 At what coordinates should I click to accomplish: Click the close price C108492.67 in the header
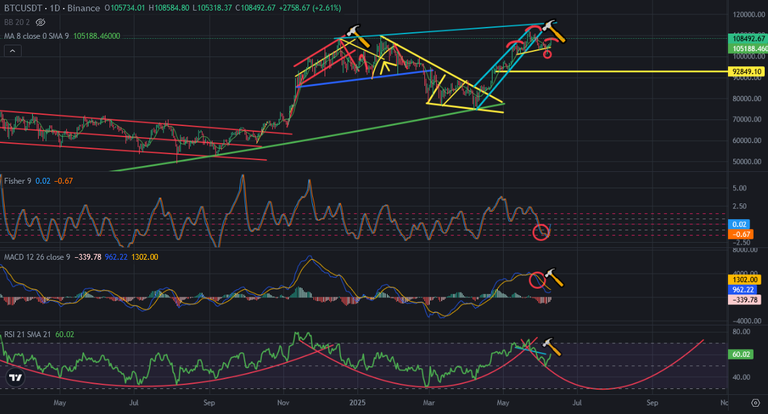[255, 8]
